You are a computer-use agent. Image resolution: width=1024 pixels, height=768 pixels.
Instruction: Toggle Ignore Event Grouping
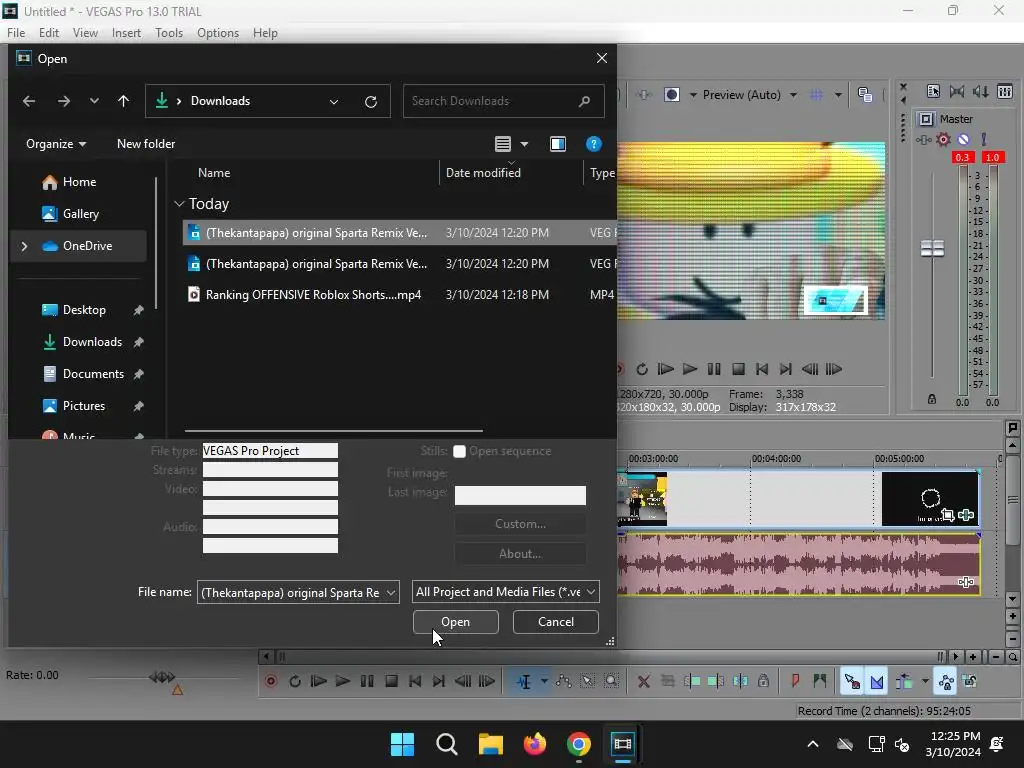tap(970, 681)
